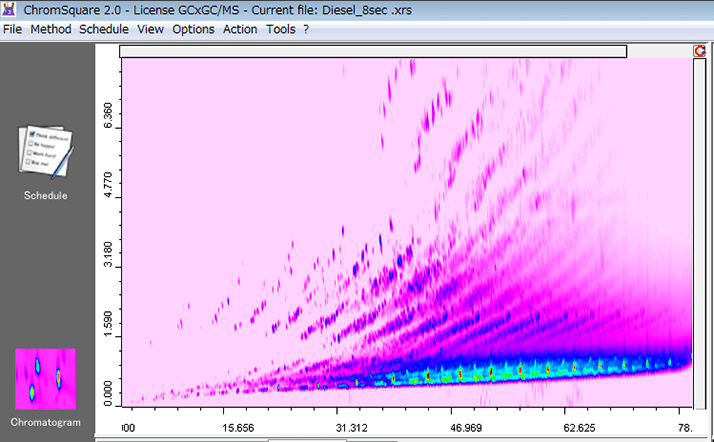Click the Chromatogram label in sidebar
The image size is (714, 442).
(x=45, y=423)
